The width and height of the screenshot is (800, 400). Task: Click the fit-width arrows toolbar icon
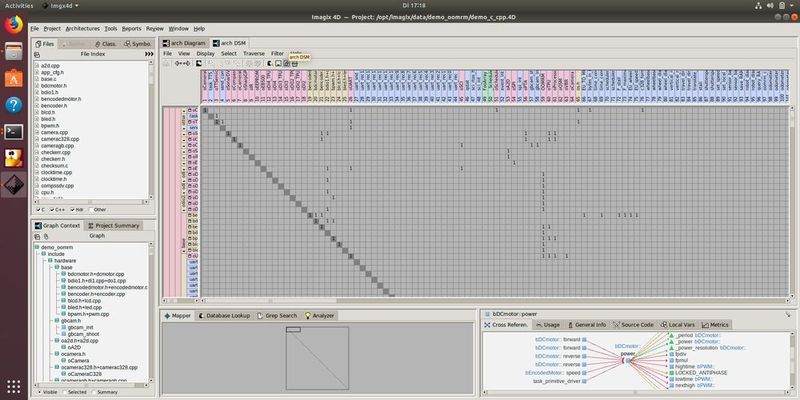[182, 63]
